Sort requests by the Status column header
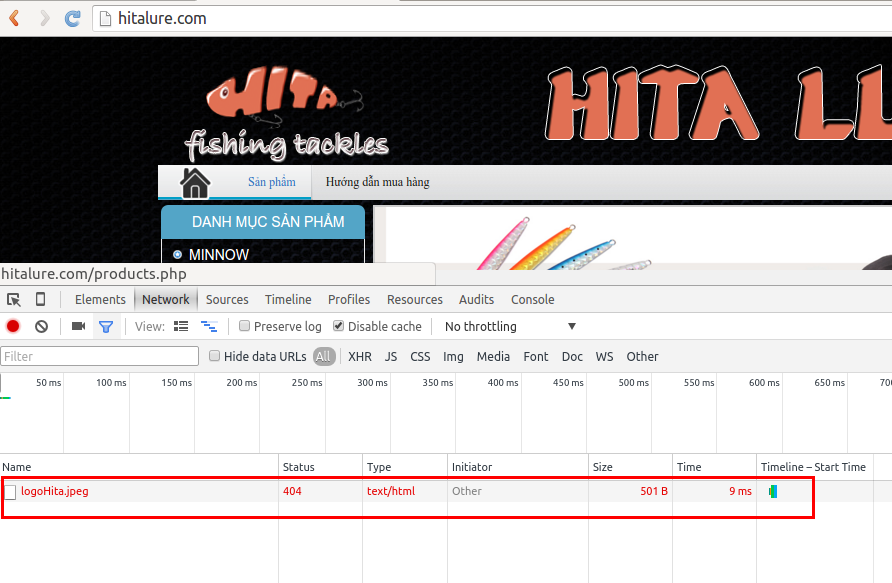892x583 pixels. 320,467
